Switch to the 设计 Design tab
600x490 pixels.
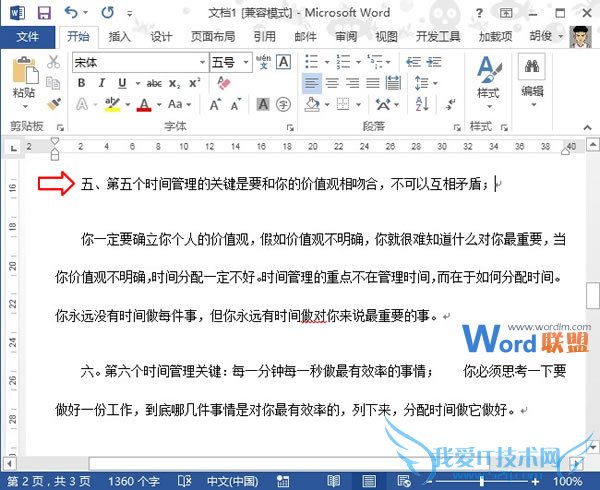pos(161,37)
